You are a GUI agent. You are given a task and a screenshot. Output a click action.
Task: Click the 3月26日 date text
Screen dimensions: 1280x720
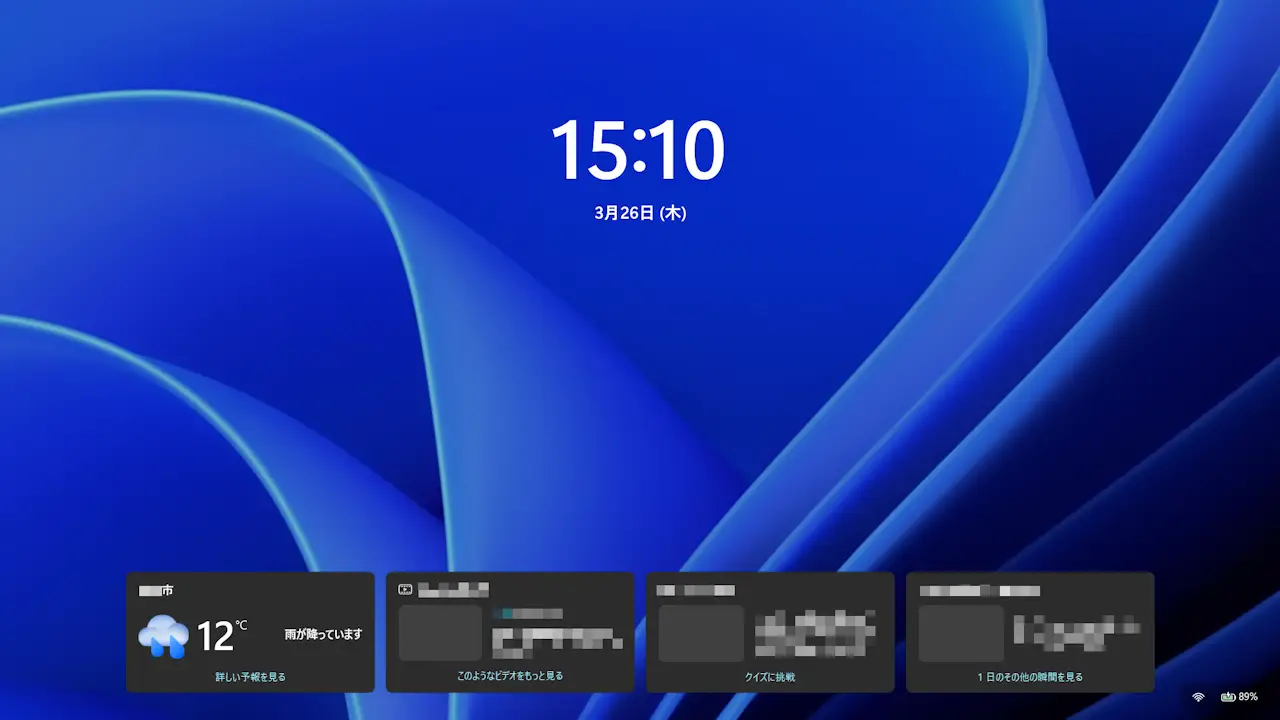click(x=640, y=212)
